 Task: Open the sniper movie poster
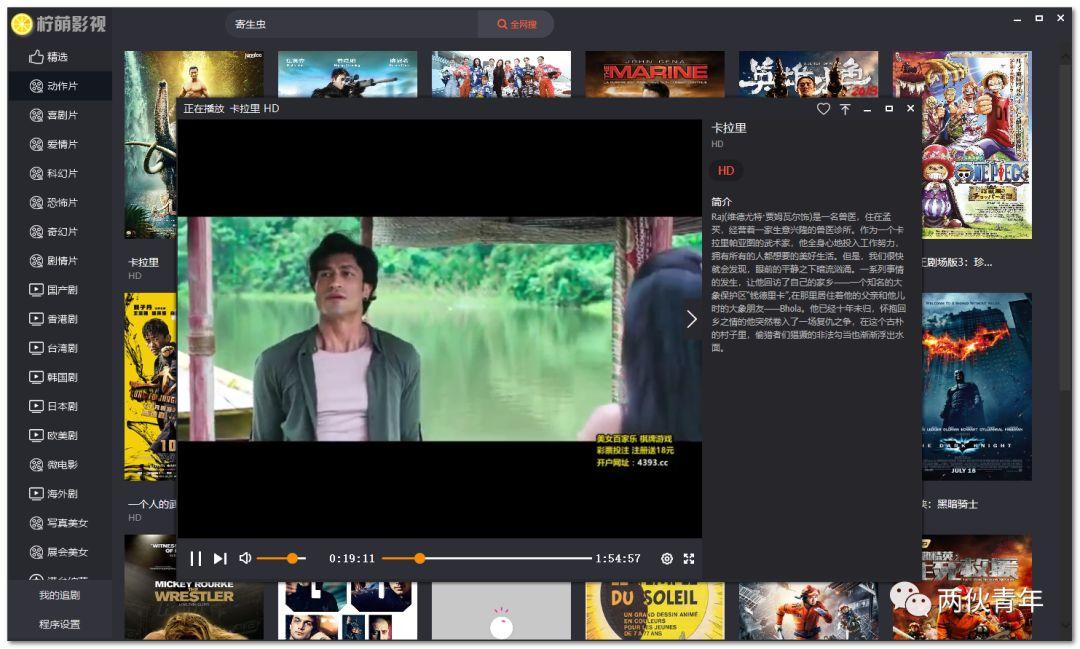(x=347, y=74)
